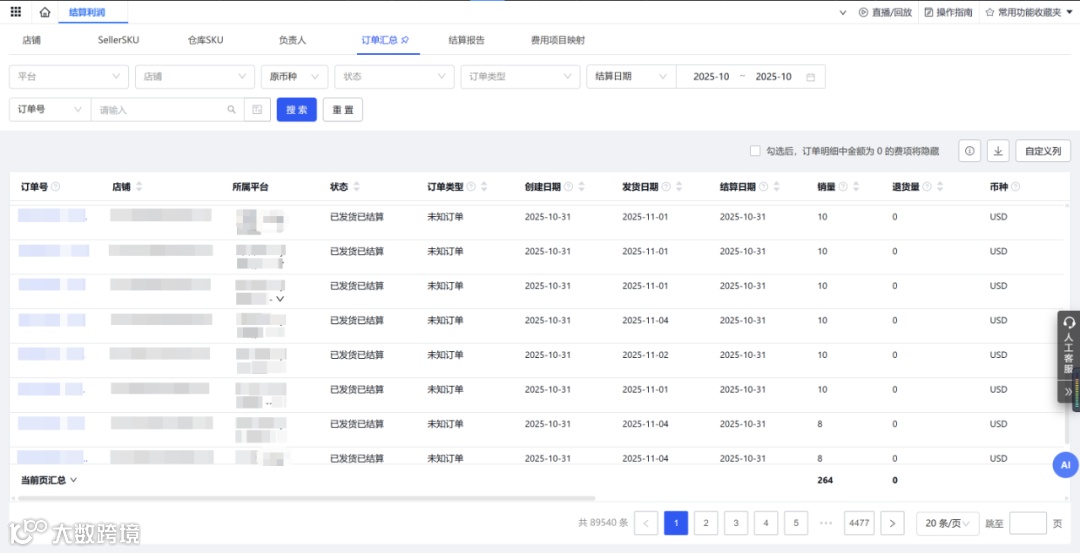The image size is (1080, 553).
Task: Open the 平台 dropdown
Action: [x=69, y=77]
